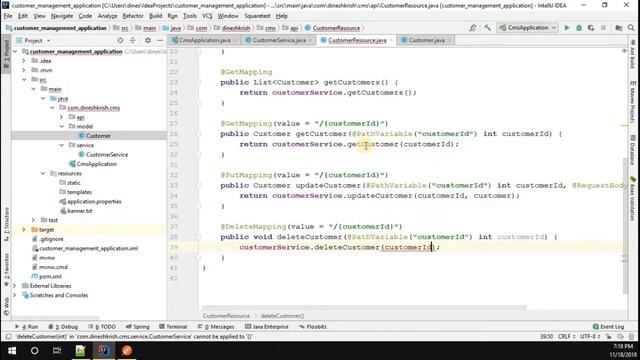Expand the target folder

click(24, 230)
